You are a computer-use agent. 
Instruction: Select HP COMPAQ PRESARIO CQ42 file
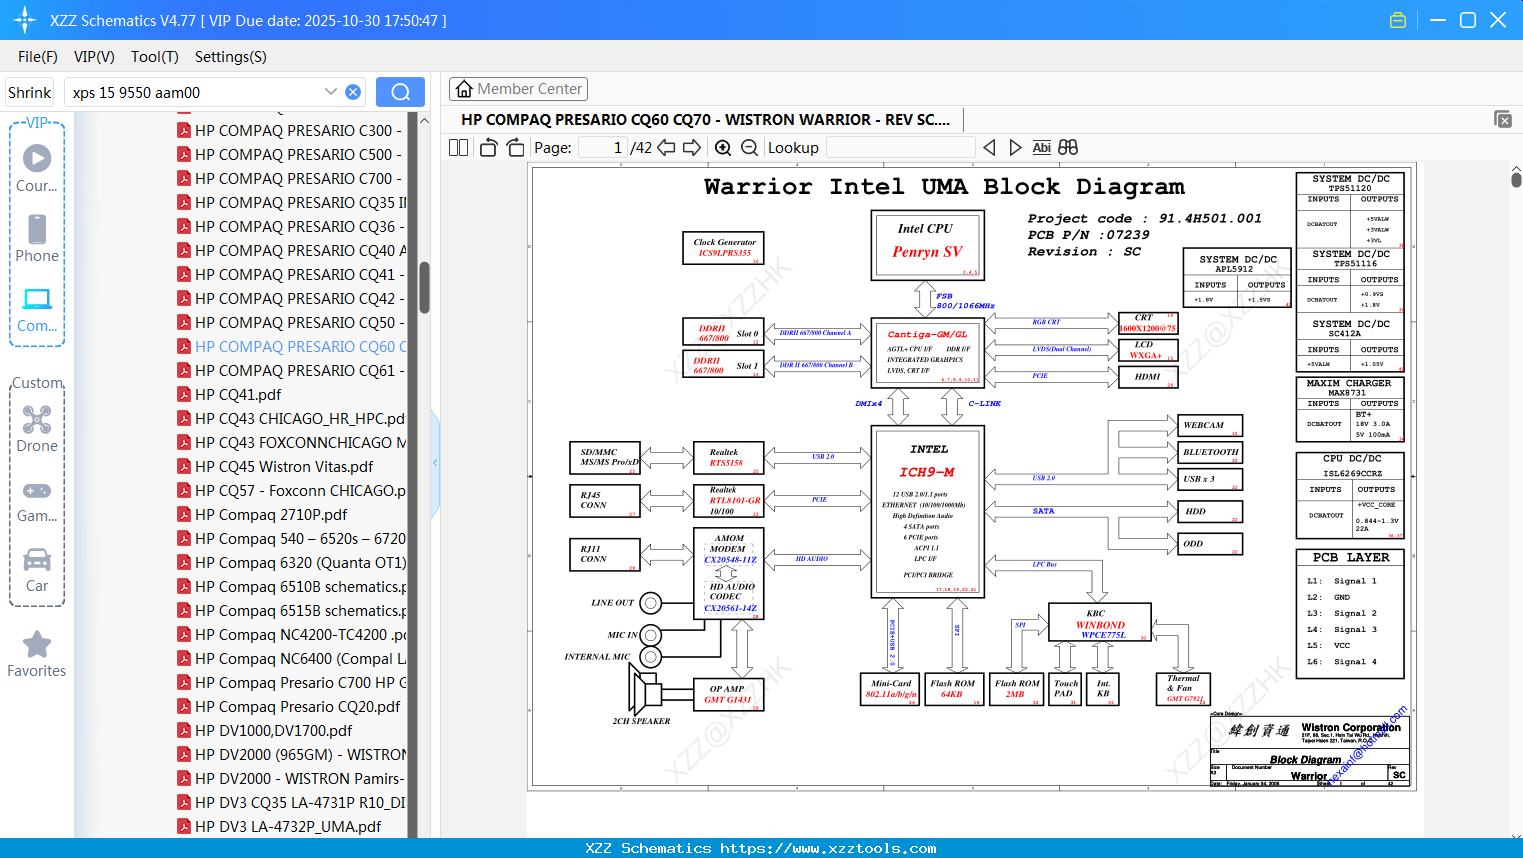[291, 298]
